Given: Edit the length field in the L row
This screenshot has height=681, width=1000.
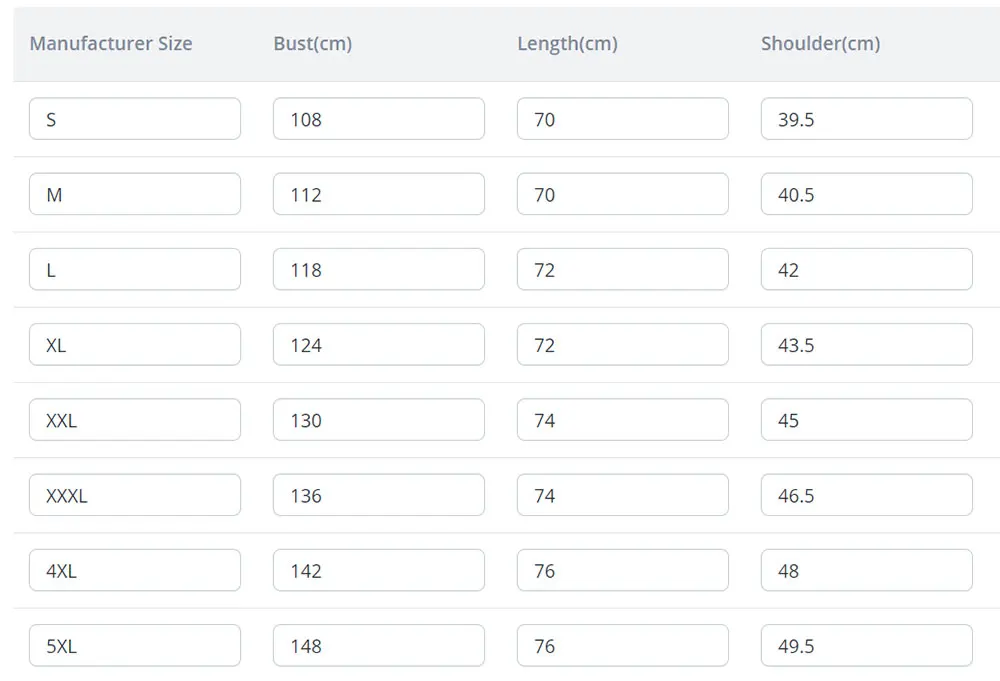Looking at the screenshot, I should click(622, 269).
